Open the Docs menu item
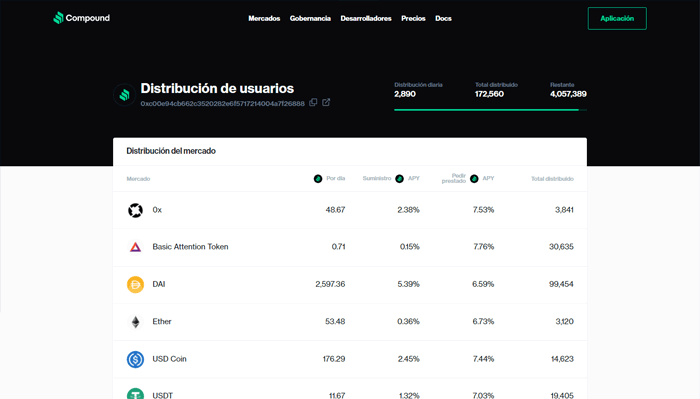700x399 pixels. point(443,18)
